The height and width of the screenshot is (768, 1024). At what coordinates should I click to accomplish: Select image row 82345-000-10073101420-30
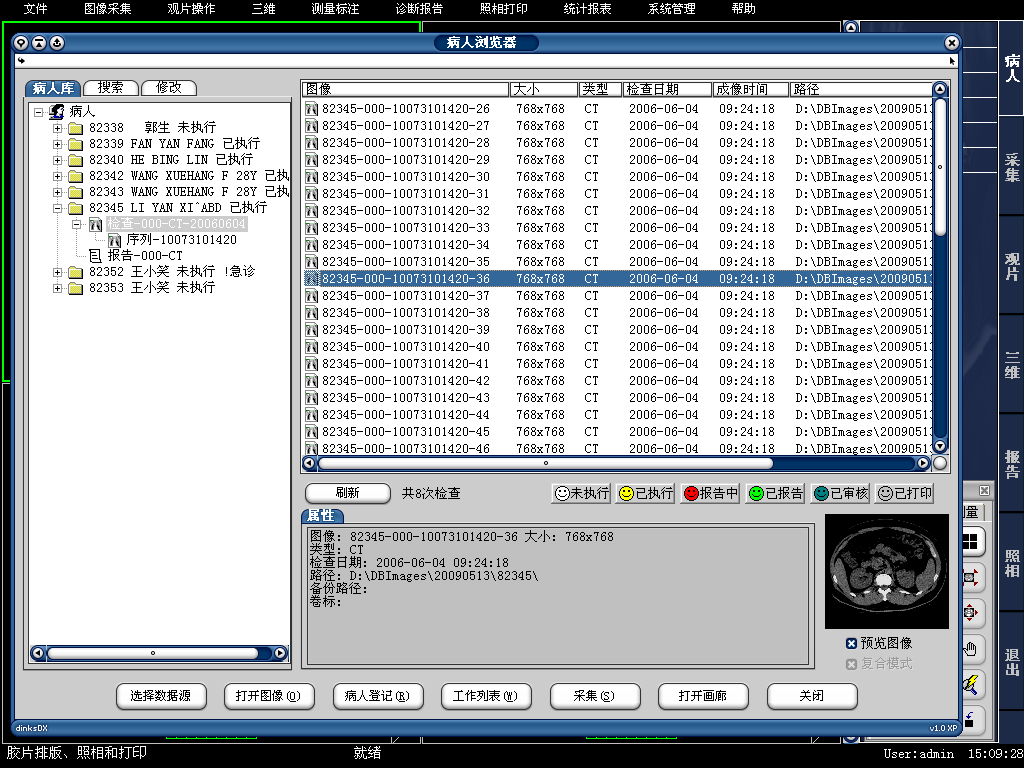pos(617,177)
